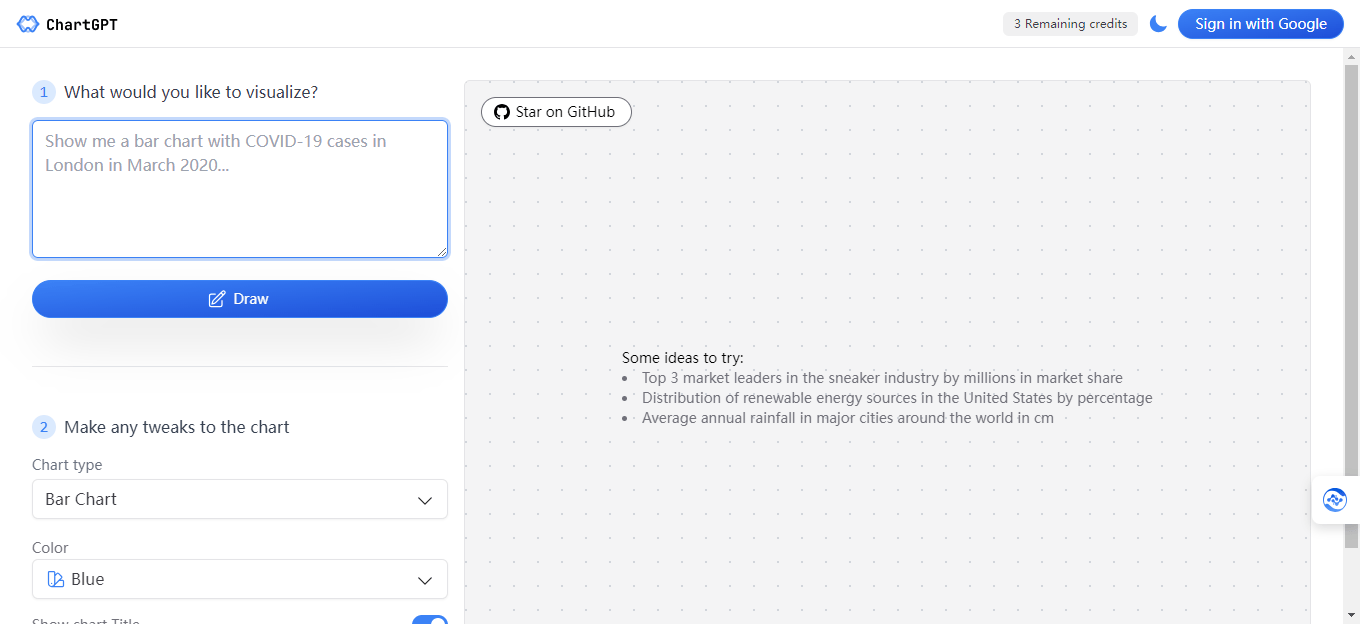Viewport: 1360px width, 624px height.
Task: Click the scrollbar's down arrow
Action: (x=1351, y=614)
